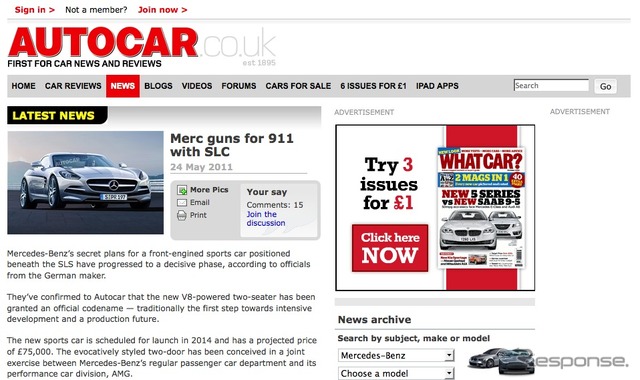Viewport: 640px width, 380px height.
Task: Go to the HOME menu item
Action: point(23,86)
